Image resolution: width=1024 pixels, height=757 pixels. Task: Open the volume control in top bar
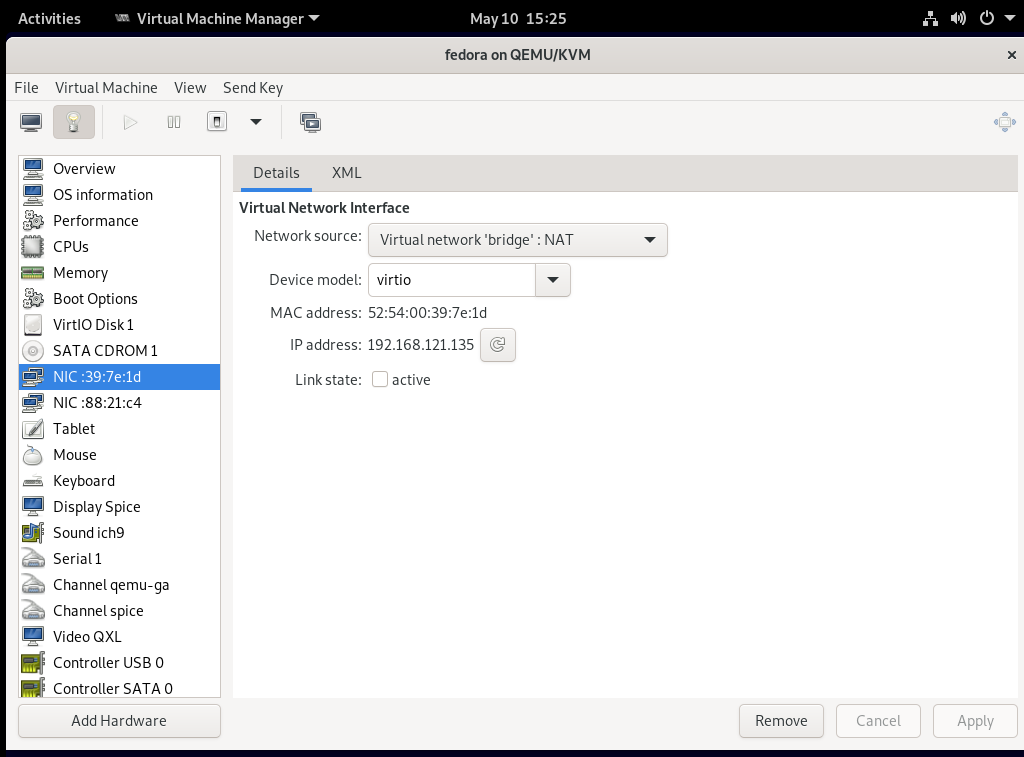pyautogui.click(x=959, y=17)
